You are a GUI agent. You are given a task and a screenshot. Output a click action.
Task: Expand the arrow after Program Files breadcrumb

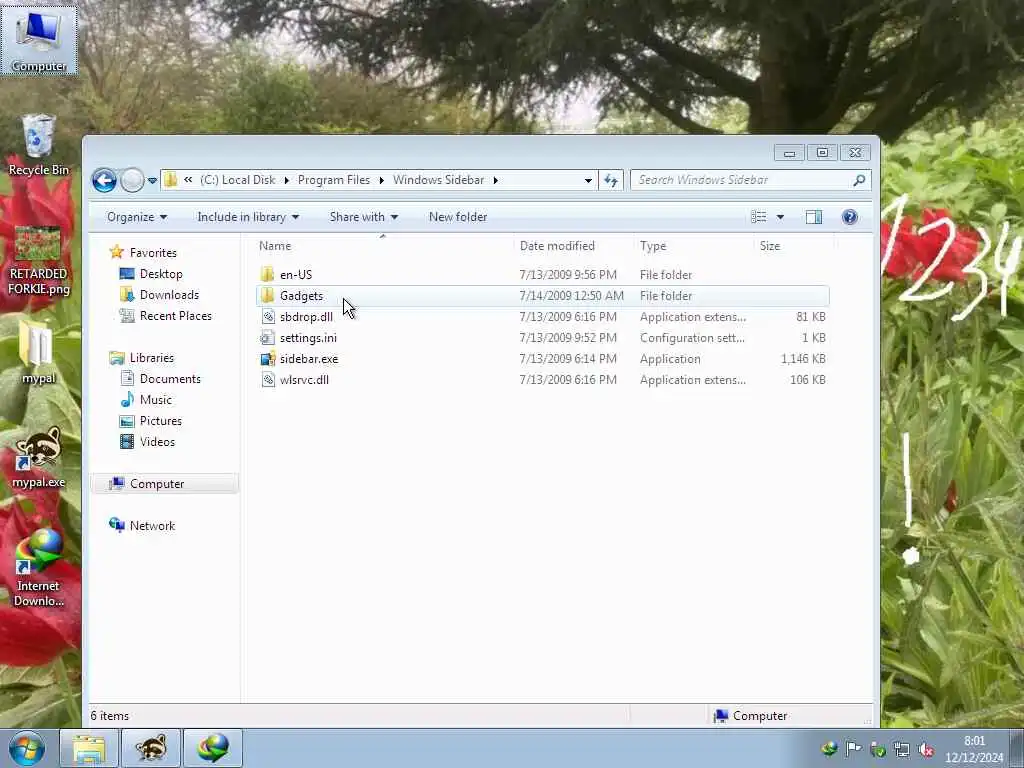click(381, 180)
